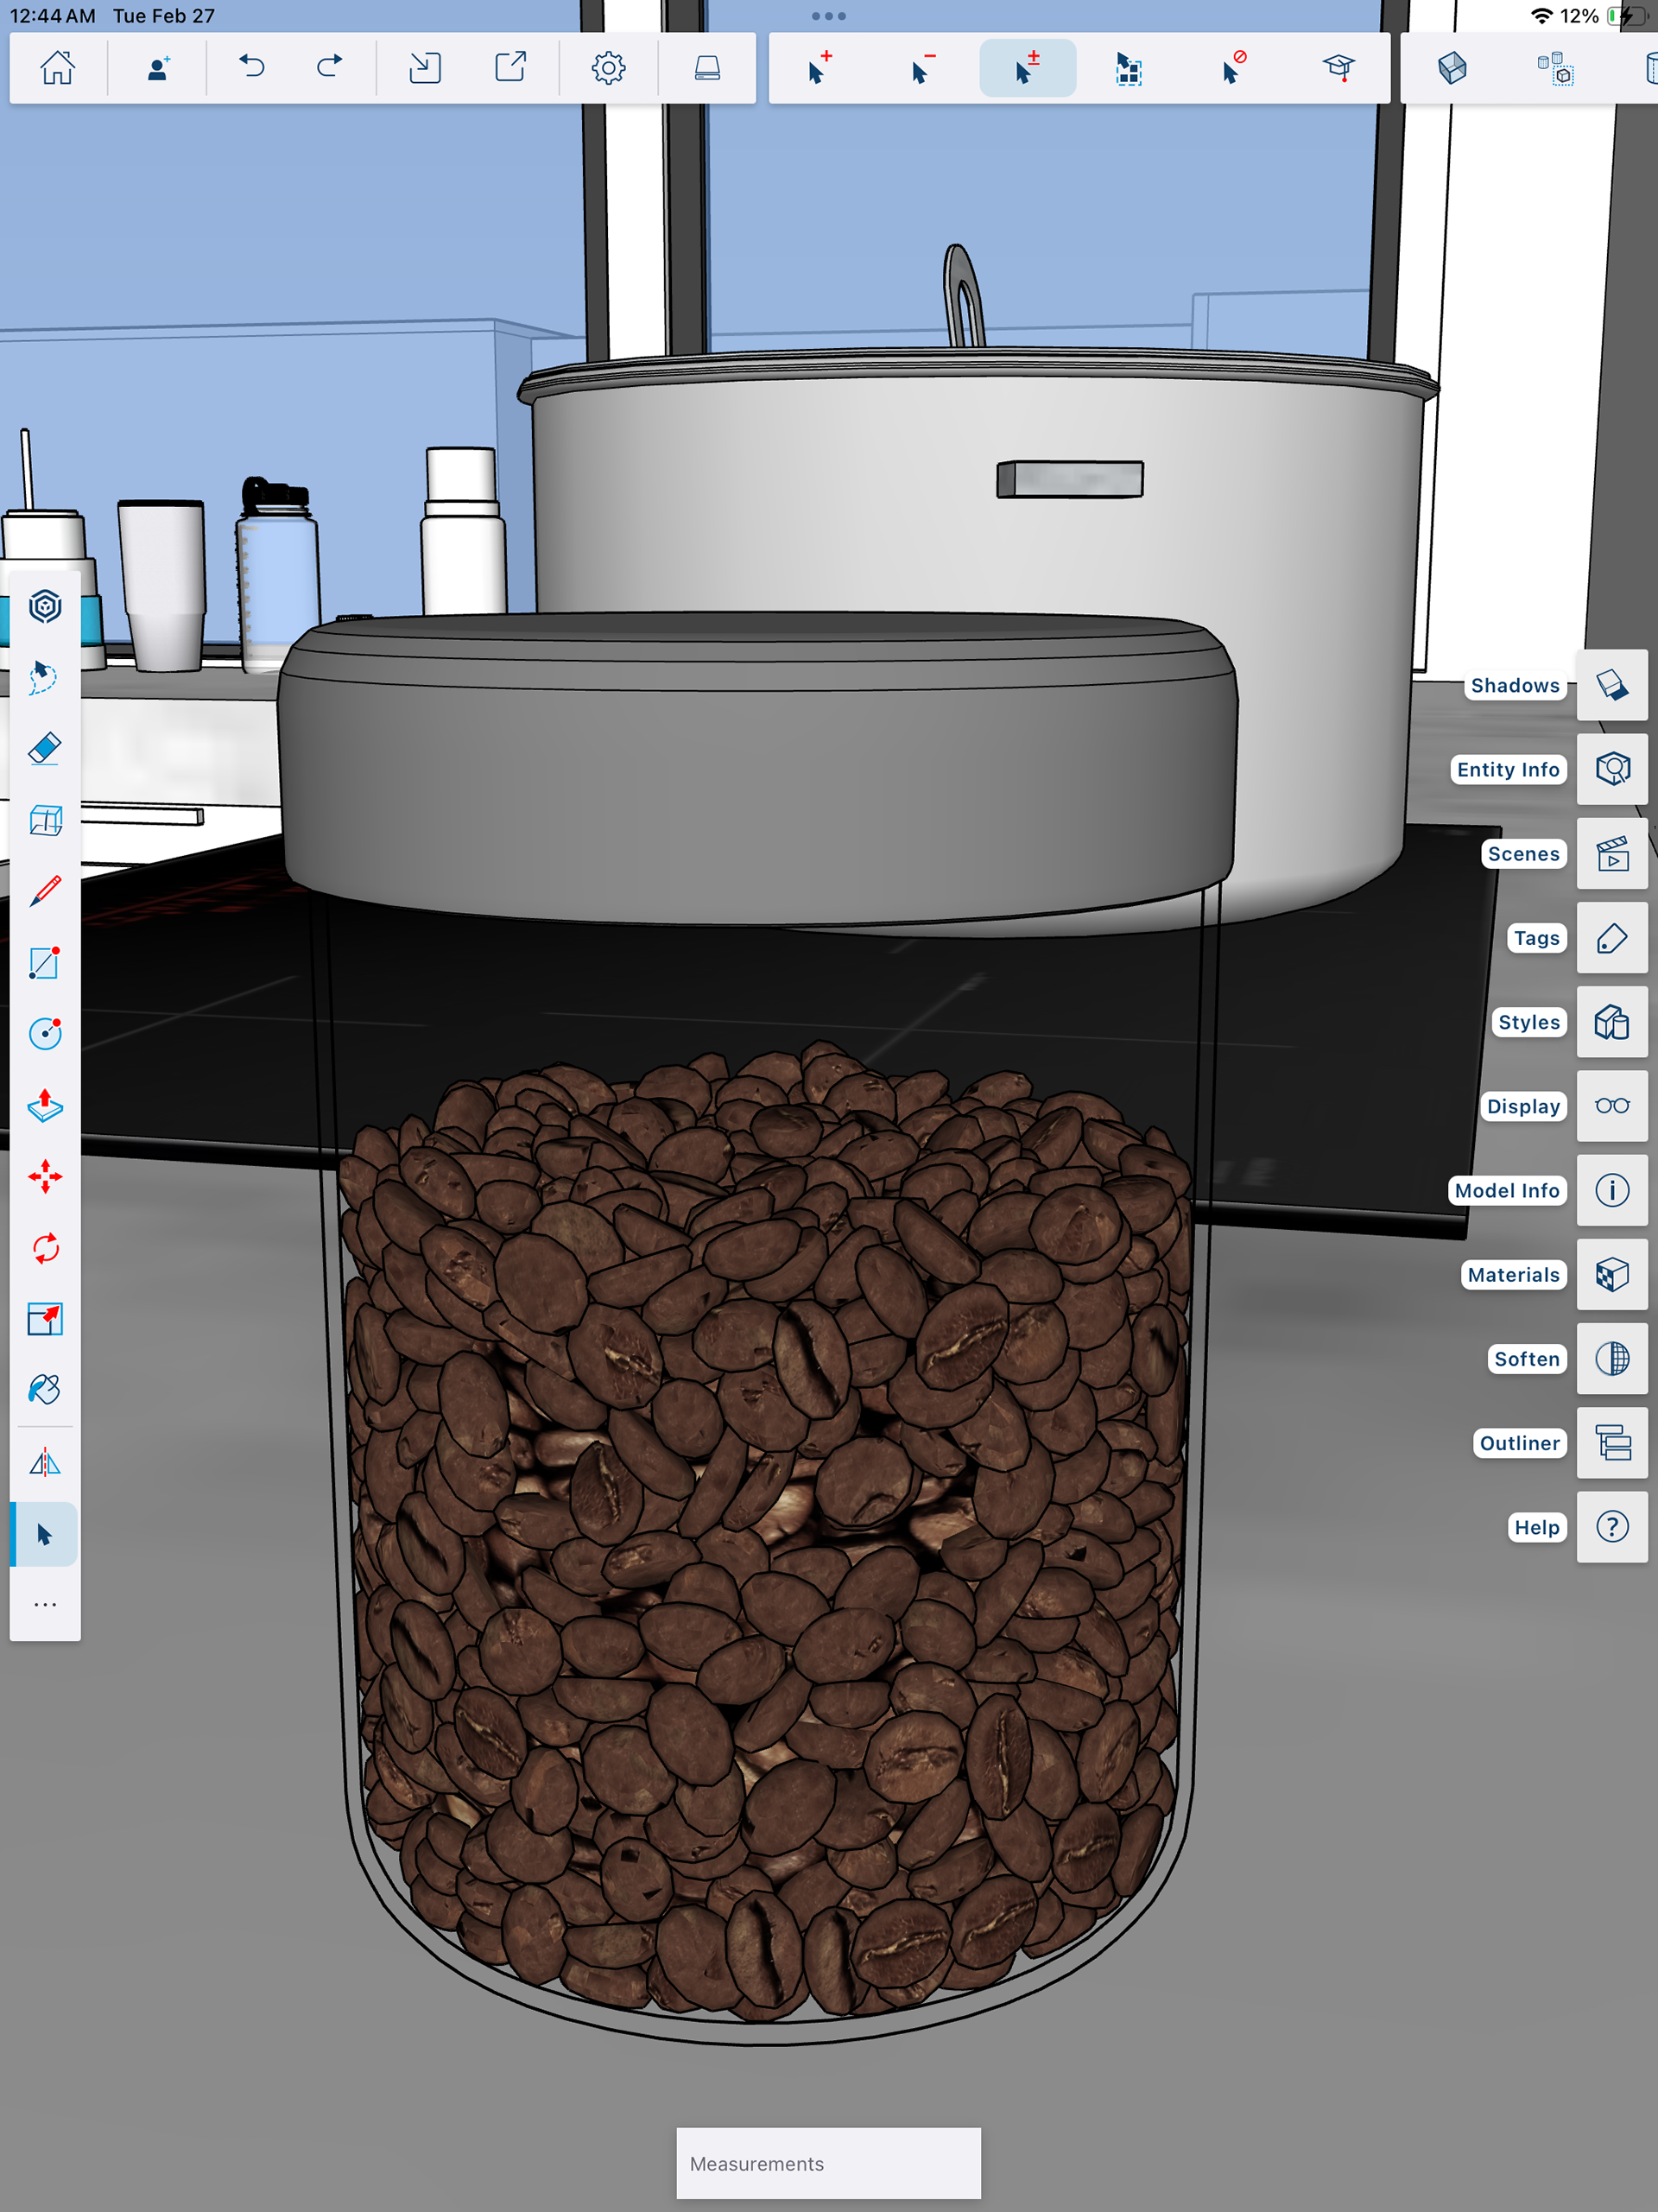1658x2212 pixels.
Task: Select the Paint Bucket tool
Action: pos(45,1389)
